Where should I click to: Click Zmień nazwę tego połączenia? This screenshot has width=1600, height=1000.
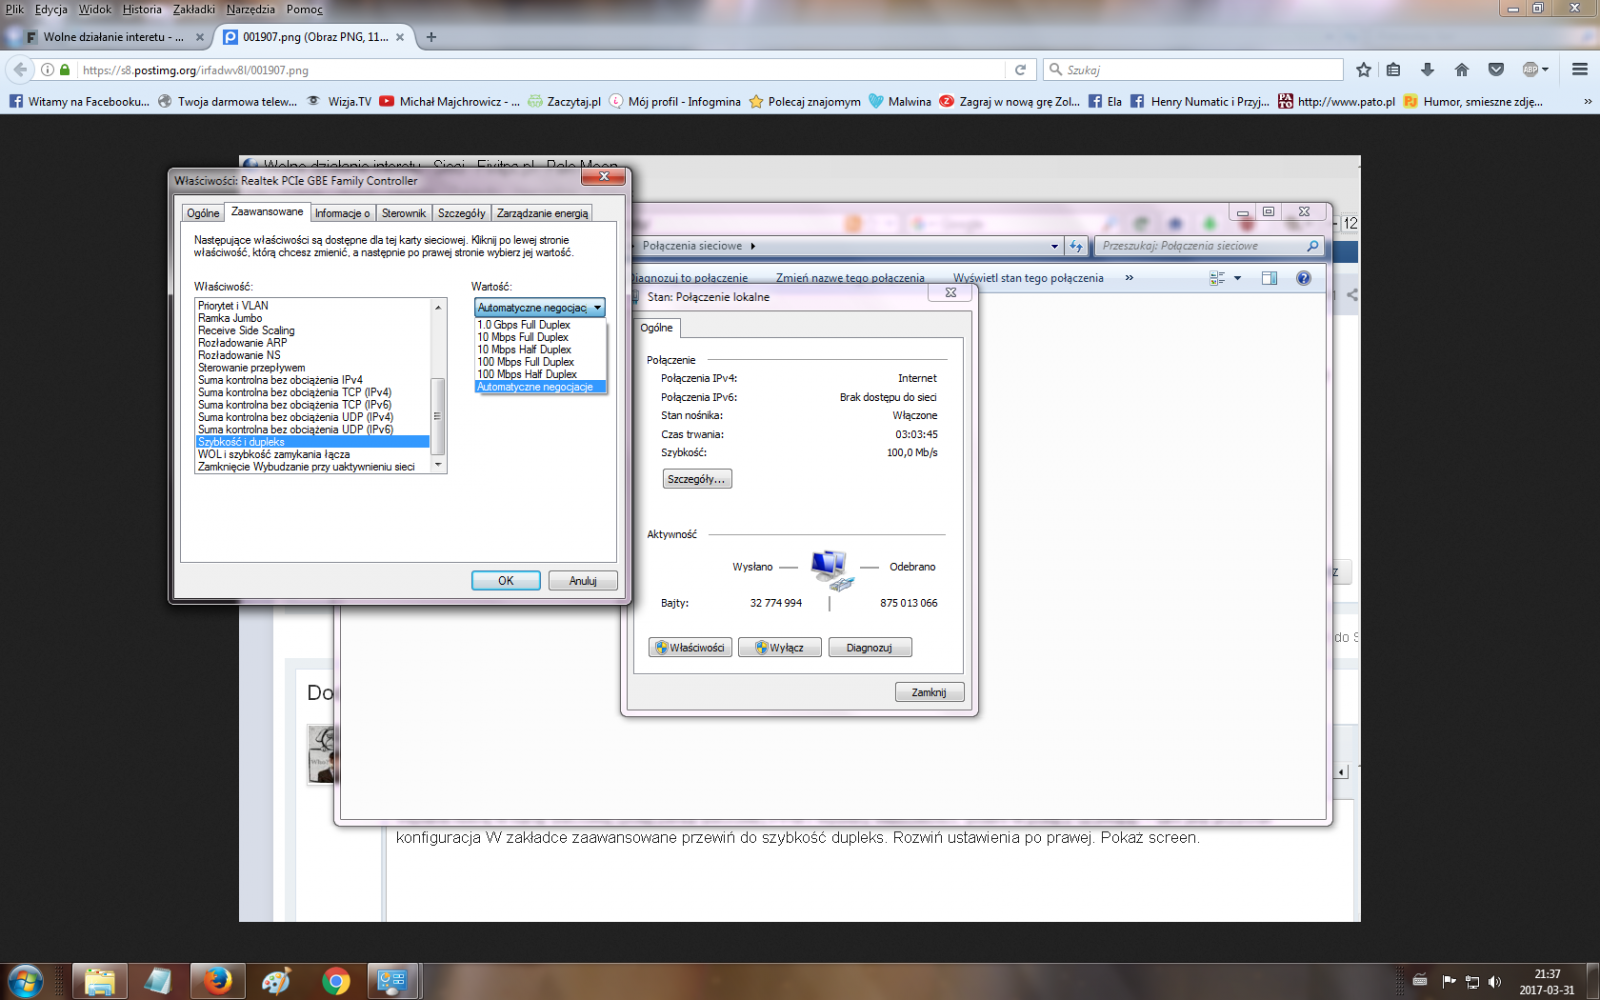(850, 278)
